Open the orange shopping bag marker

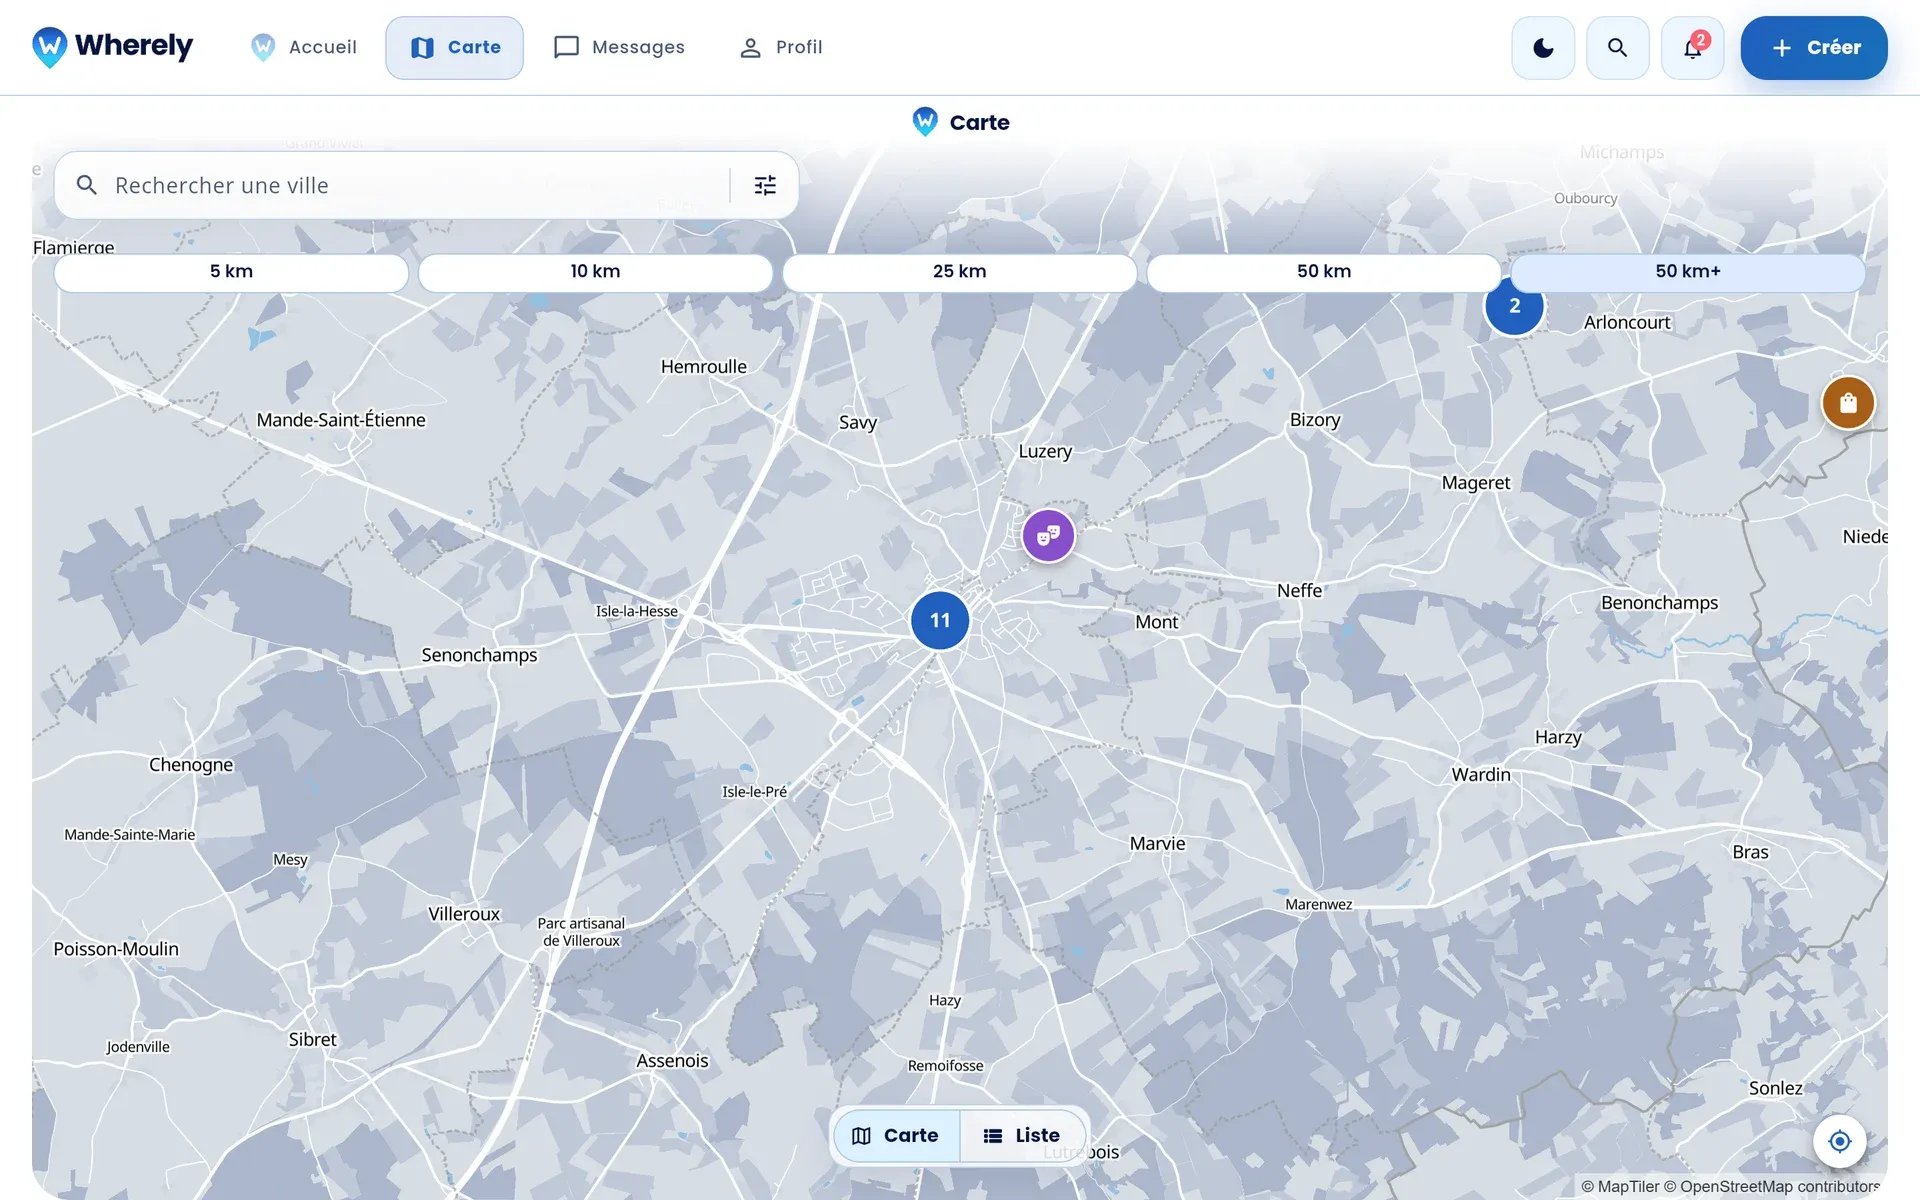(x=1848, y=403)
